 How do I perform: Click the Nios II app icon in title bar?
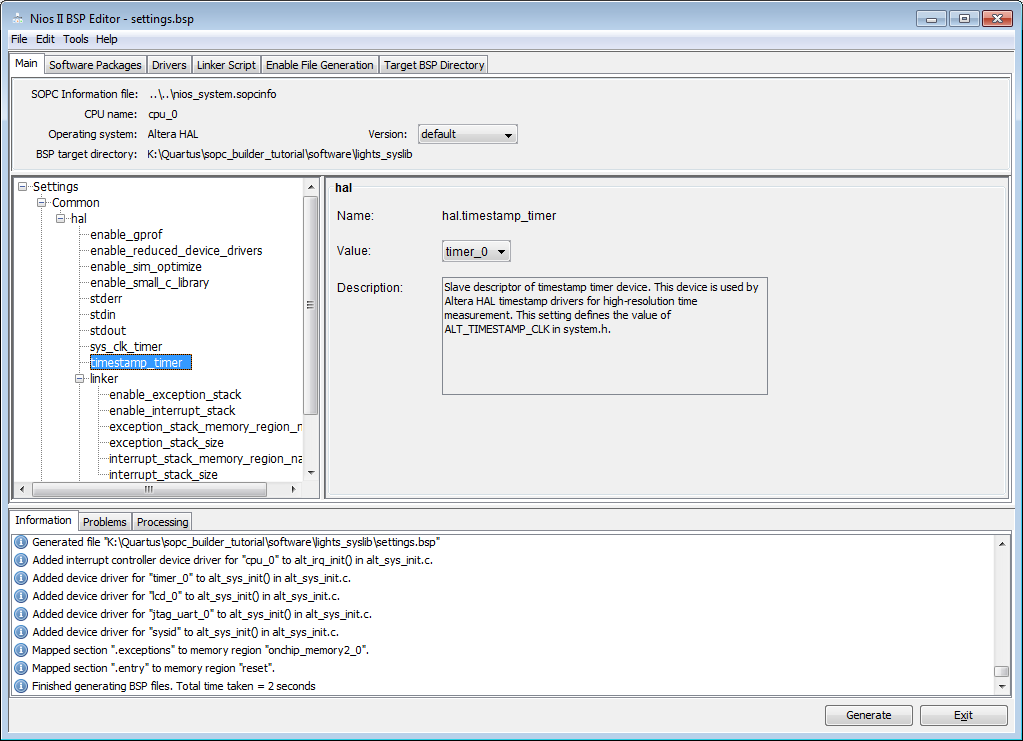(17, 18)
